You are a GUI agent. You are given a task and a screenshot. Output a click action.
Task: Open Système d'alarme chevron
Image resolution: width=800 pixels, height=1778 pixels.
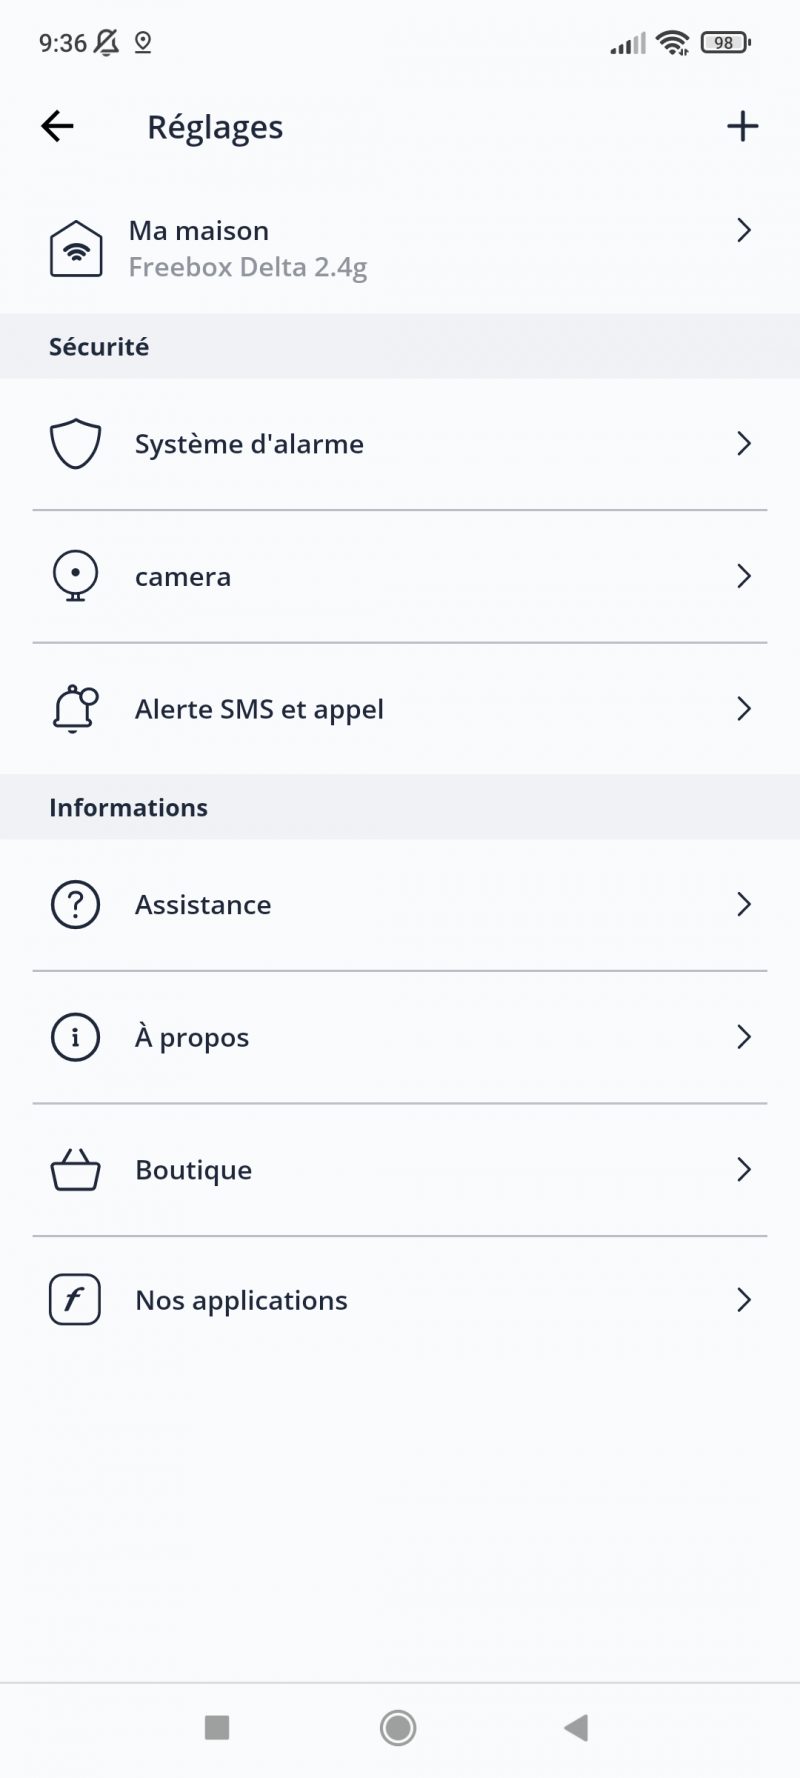(x=743, y=444)
